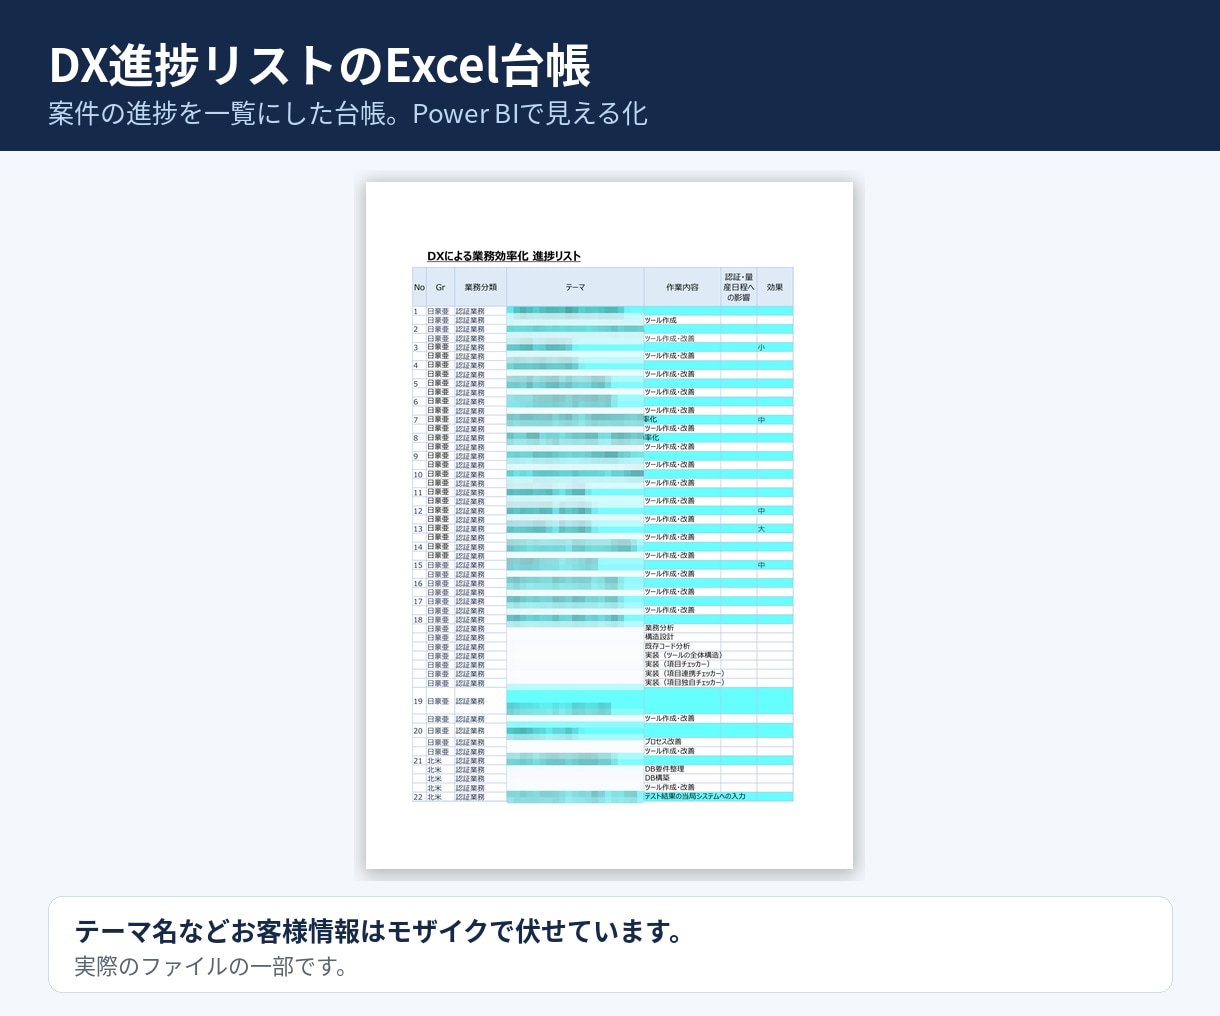Click the 業務分析 work item cell
This screenshot has width=1220, height=1016.
(x=682, y=628)
